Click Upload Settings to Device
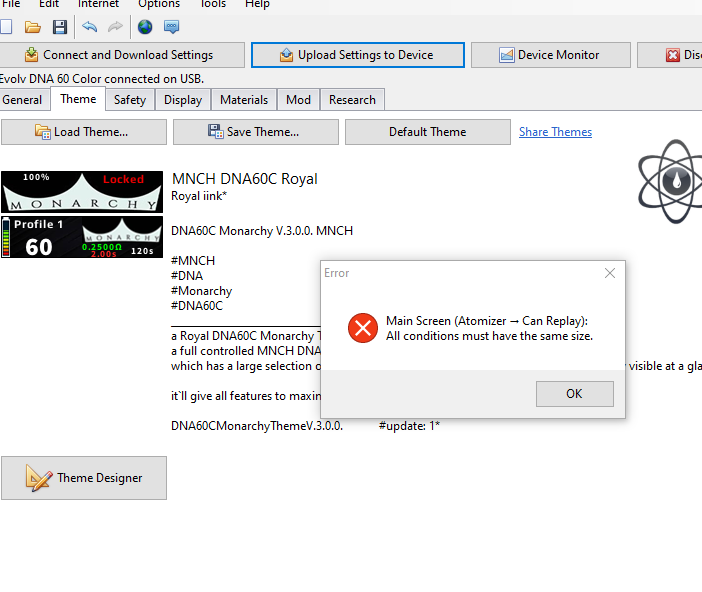The width and height of the screenshot is (702, 592). pos(357,55)
